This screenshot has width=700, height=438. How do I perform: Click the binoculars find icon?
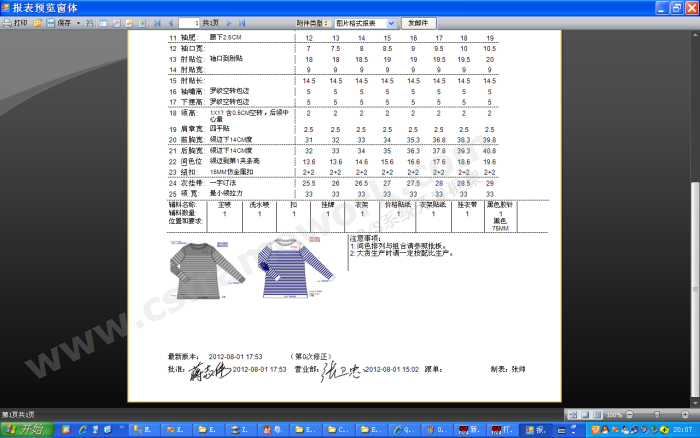click(x=89, y=21)
